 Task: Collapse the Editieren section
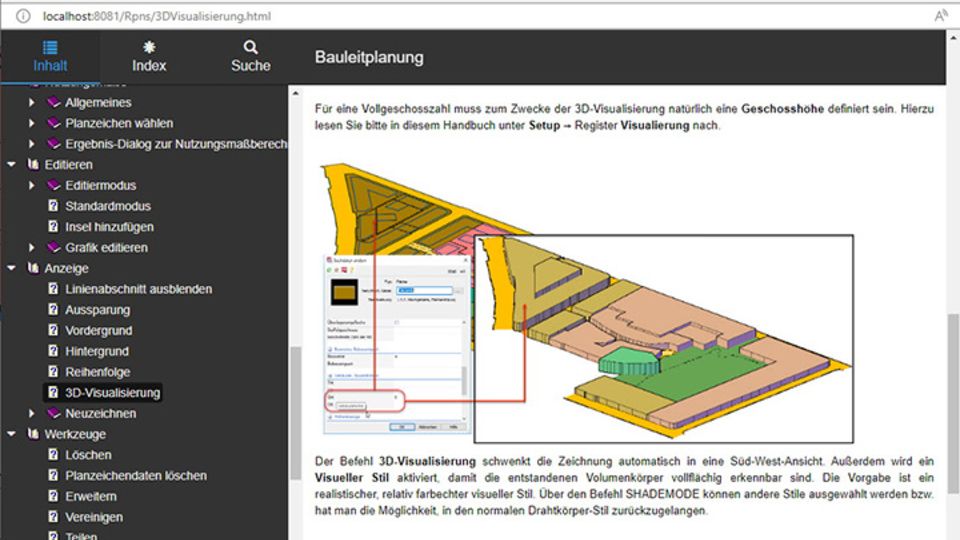tap(11, 165)
